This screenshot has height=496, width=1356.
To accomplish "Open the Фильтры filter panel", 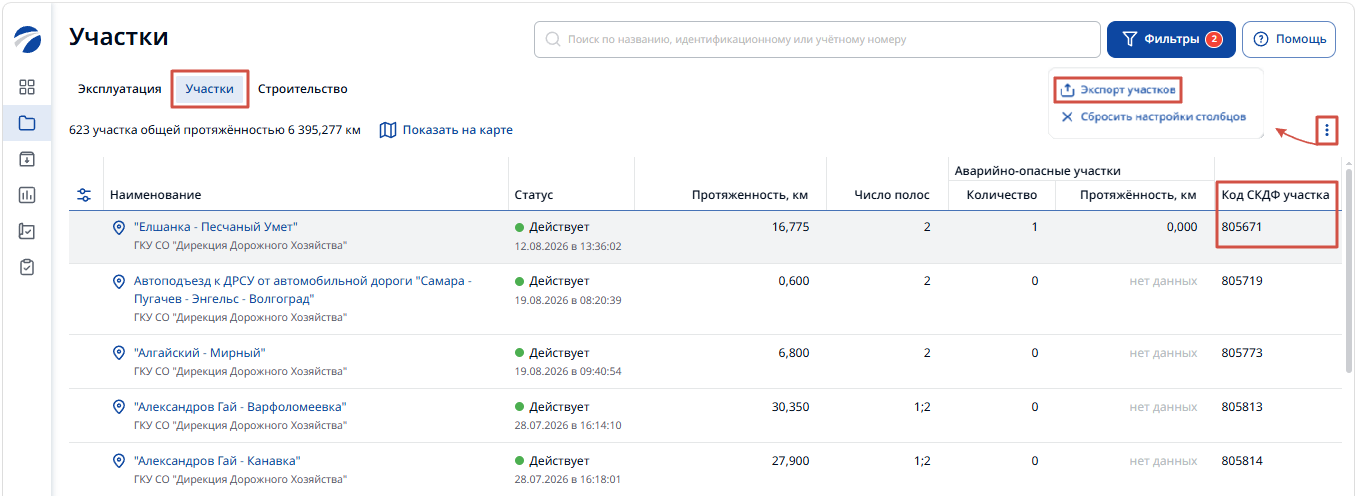I will click(1171, 39).
